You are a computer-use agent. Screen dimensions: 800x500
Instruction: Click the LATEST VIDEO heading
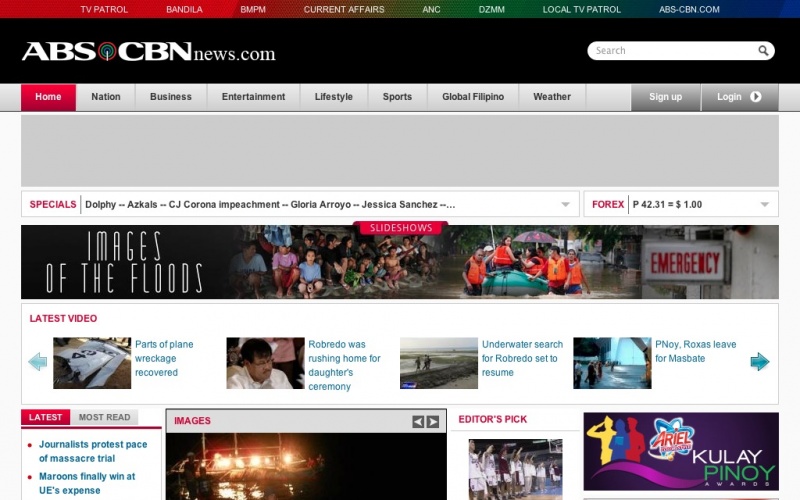[63, 318]
